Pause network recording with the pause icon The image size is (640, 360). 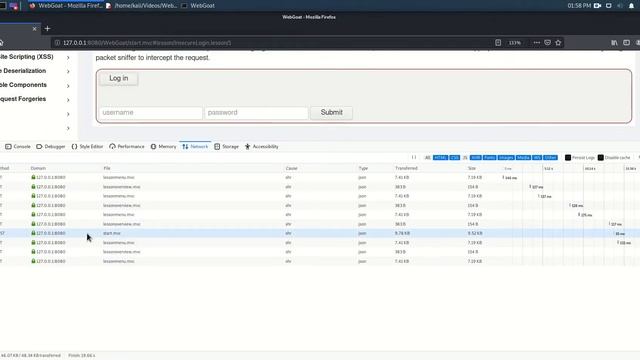[414, 158]
